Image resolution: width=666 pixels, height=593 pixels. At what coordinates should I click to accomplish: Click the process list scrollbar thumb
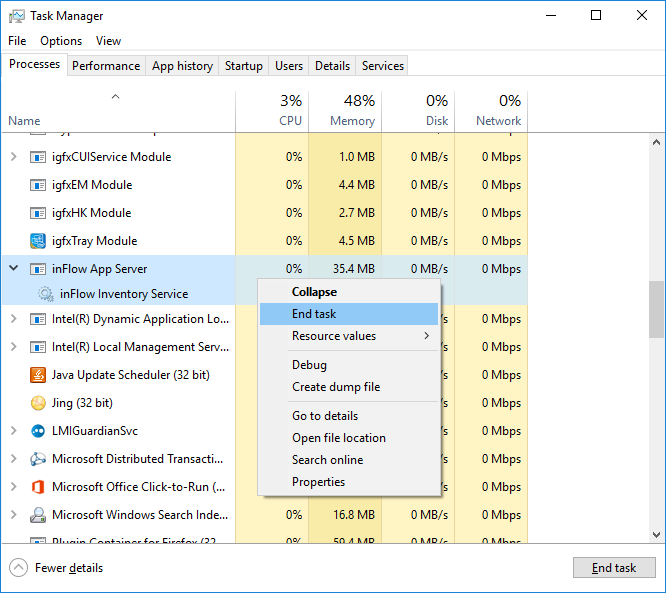click(656, 309)
